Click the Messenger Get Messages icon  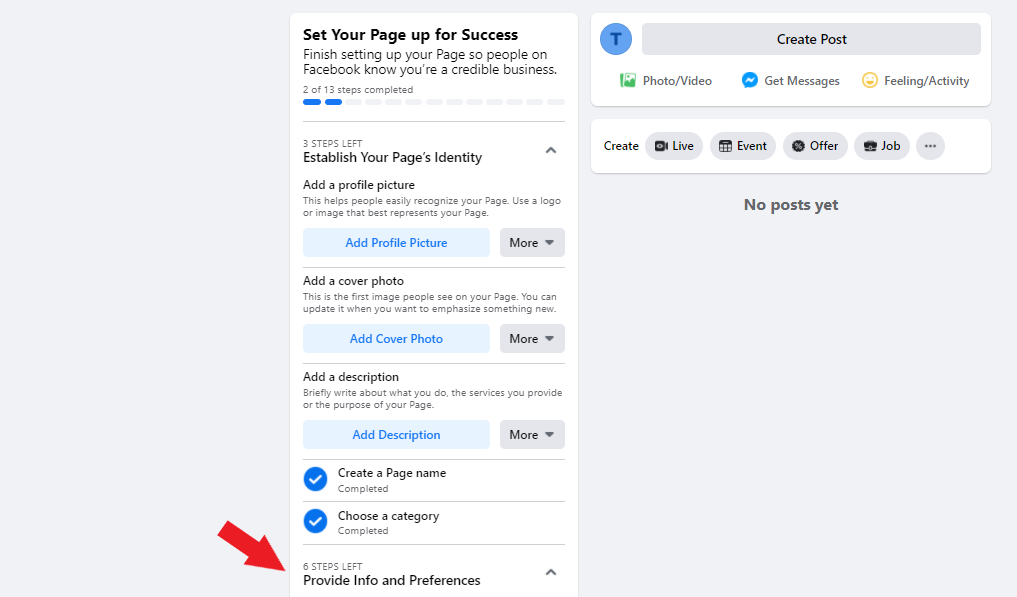750,80
